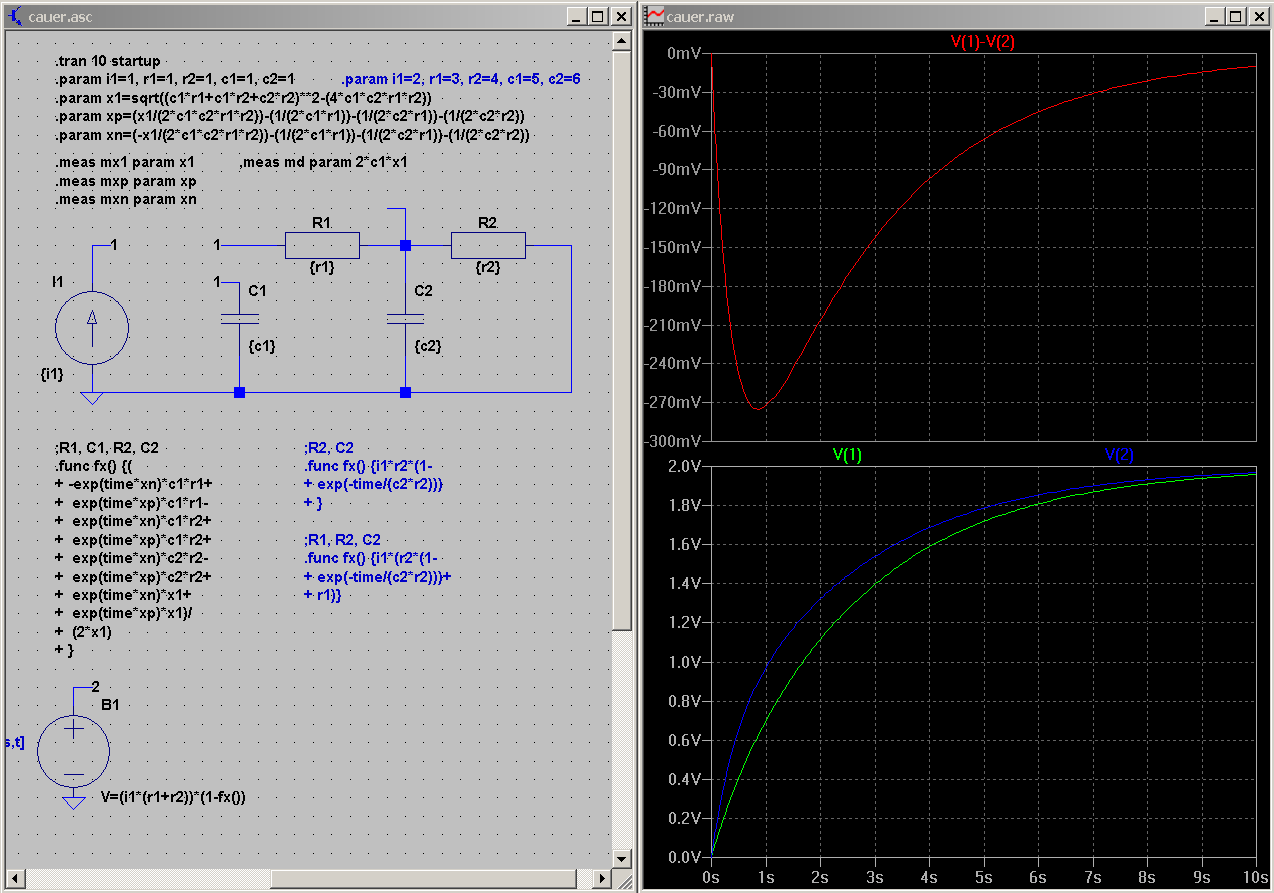The image size is (1274, 893).
Task: Click the {i1} value label
Action: click(x=52, y=374)
